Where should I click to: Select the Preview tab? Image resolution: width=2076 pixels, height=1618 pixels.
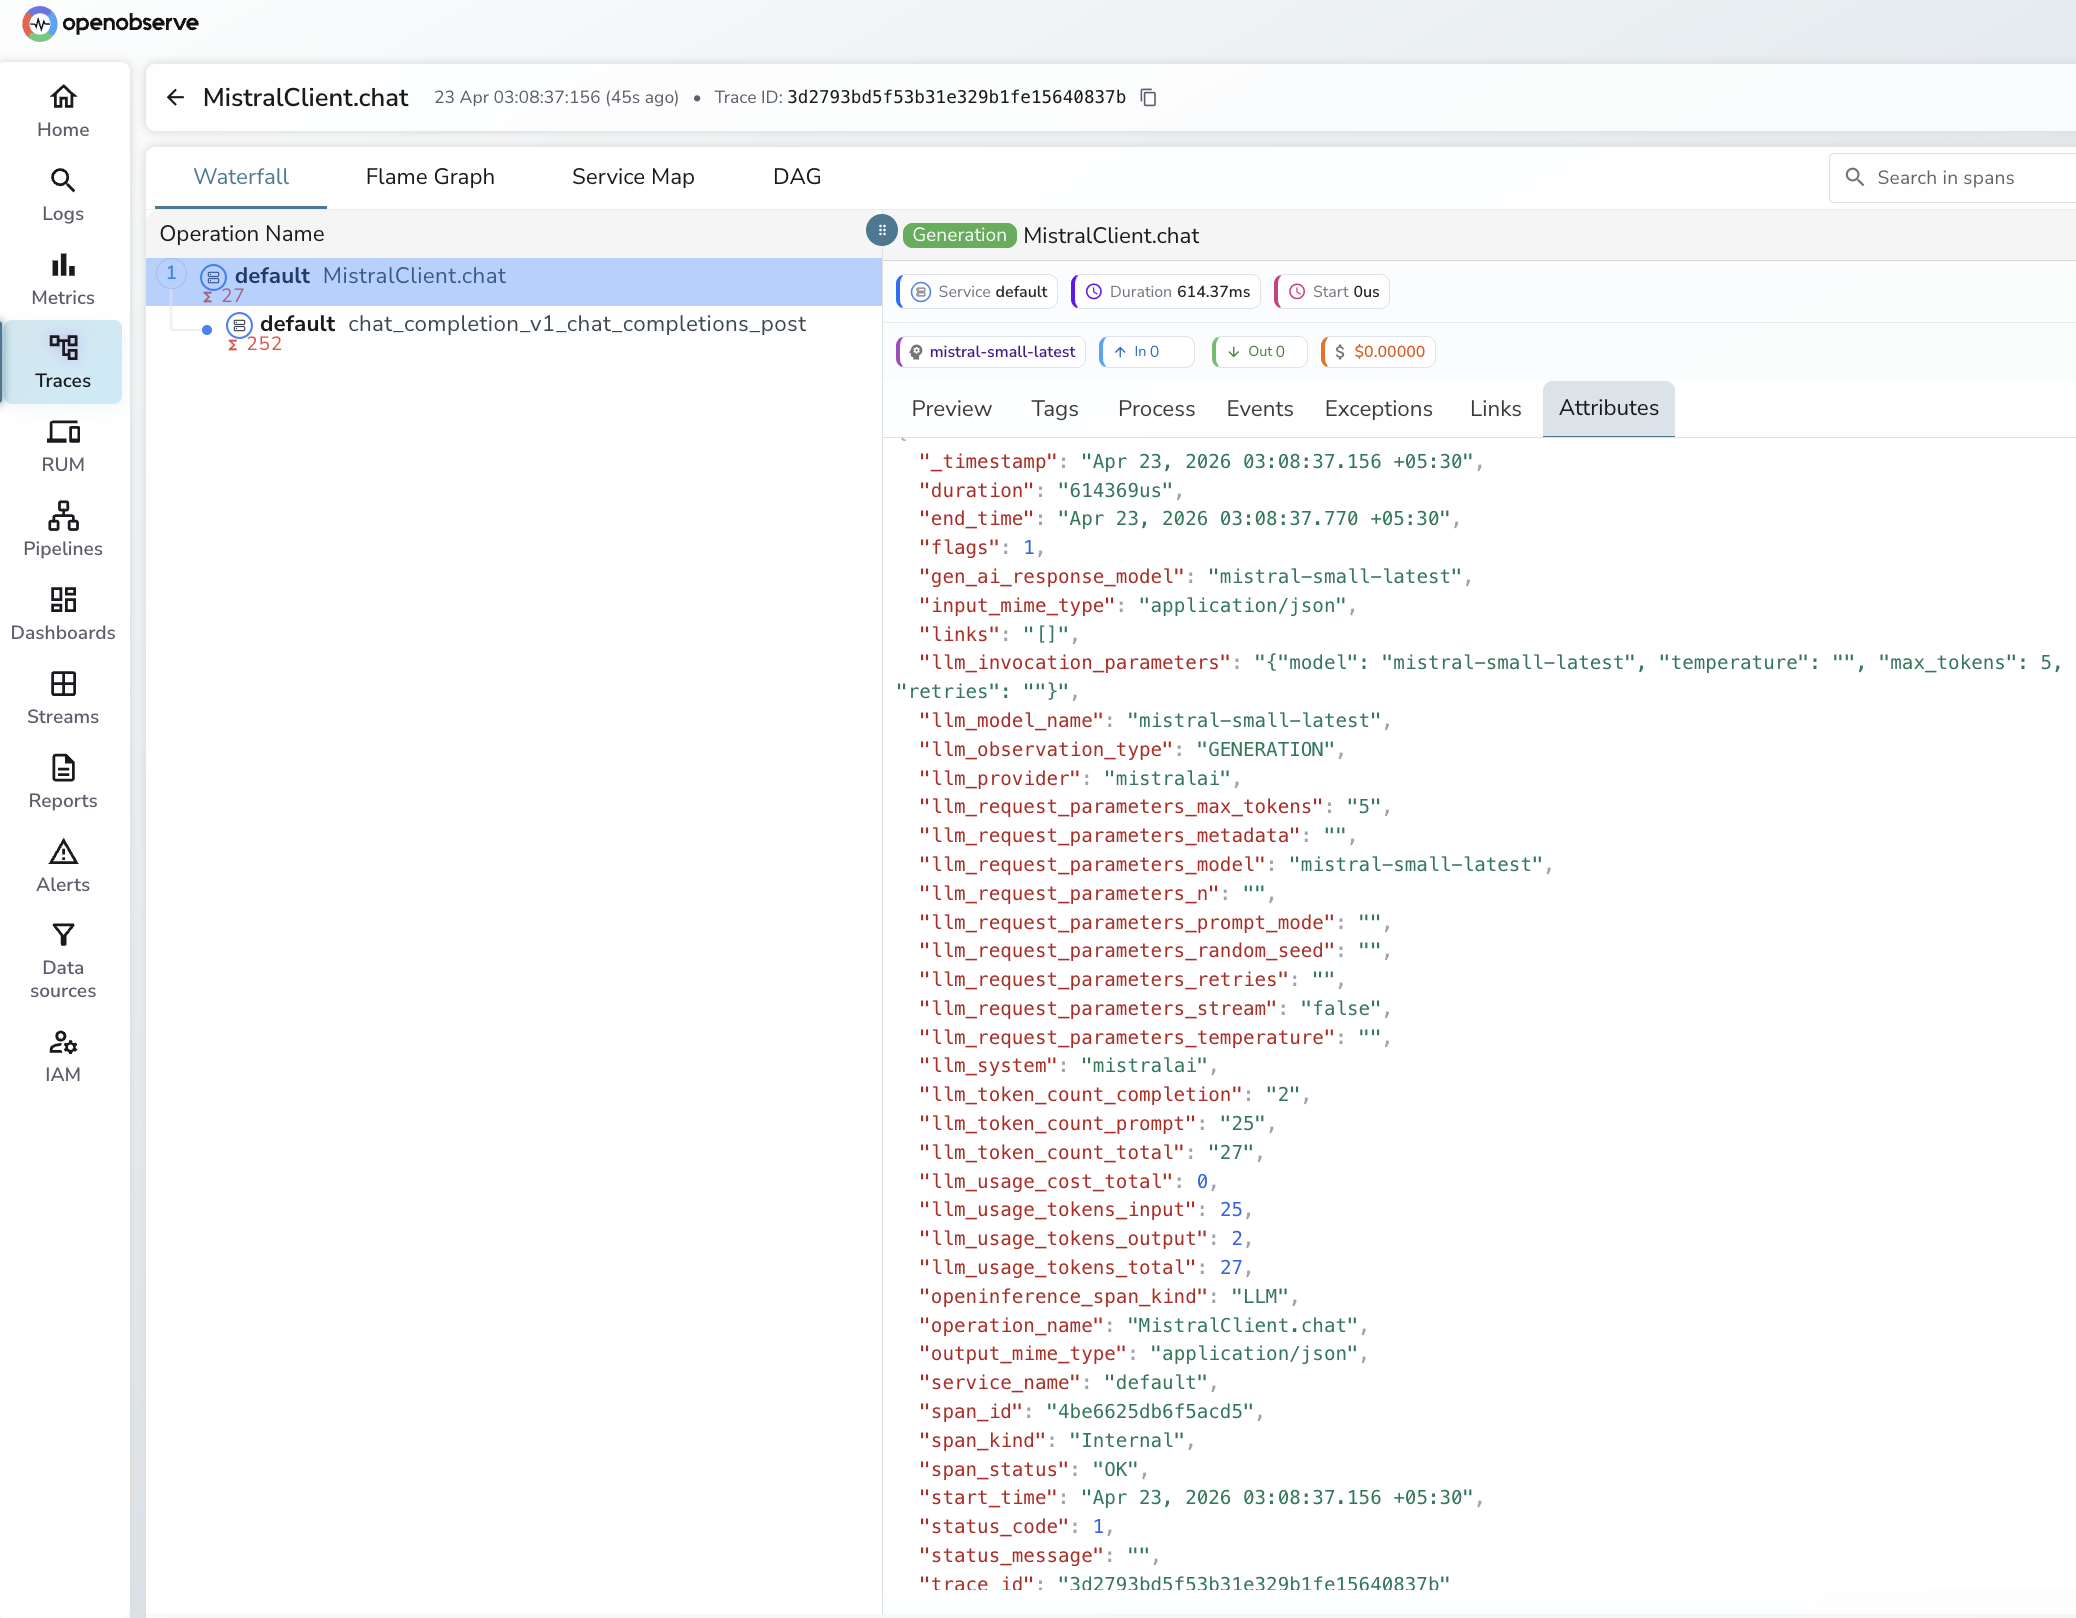pos(951,408)
